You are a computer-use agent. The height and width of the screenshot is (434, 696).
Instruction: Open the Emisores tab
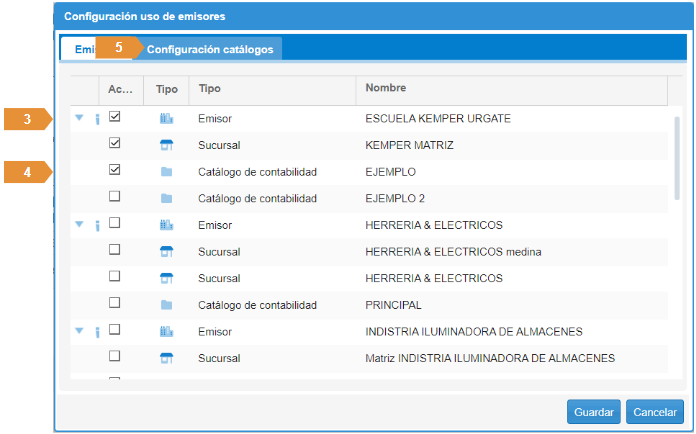coord(82,49)
